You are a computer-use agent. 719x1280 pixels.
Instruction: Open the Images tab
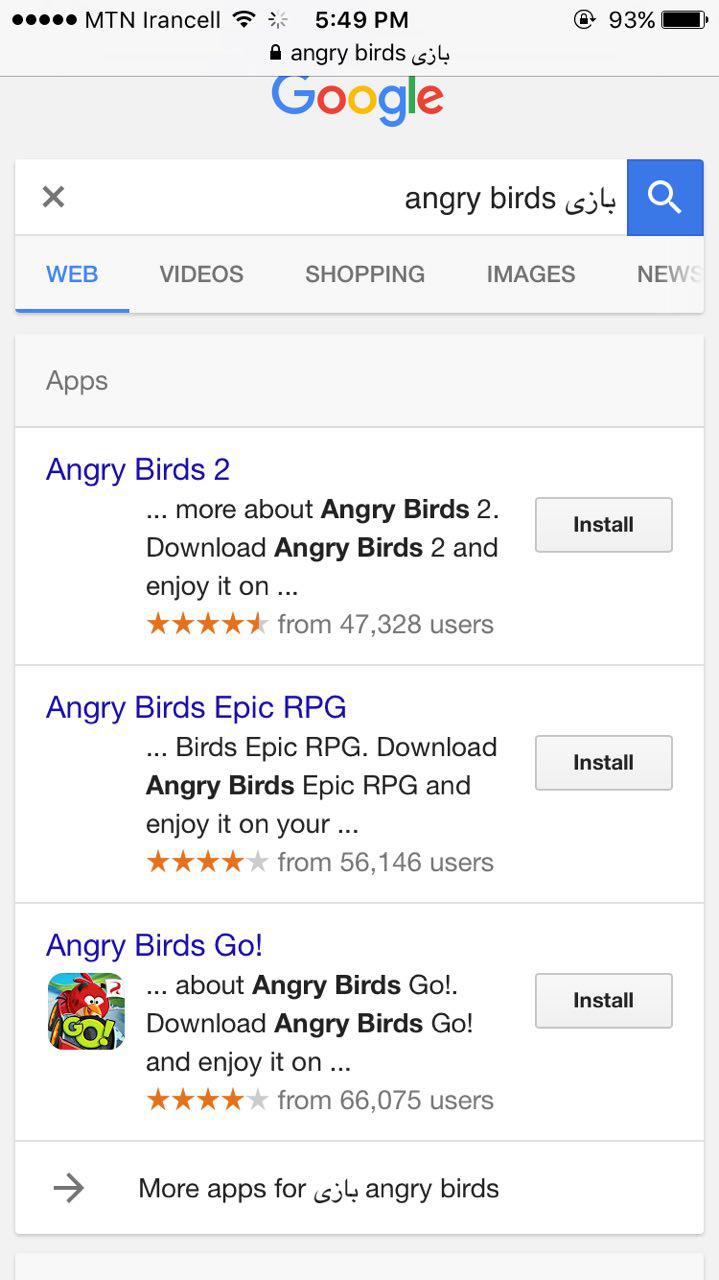[x=531, y=274]
